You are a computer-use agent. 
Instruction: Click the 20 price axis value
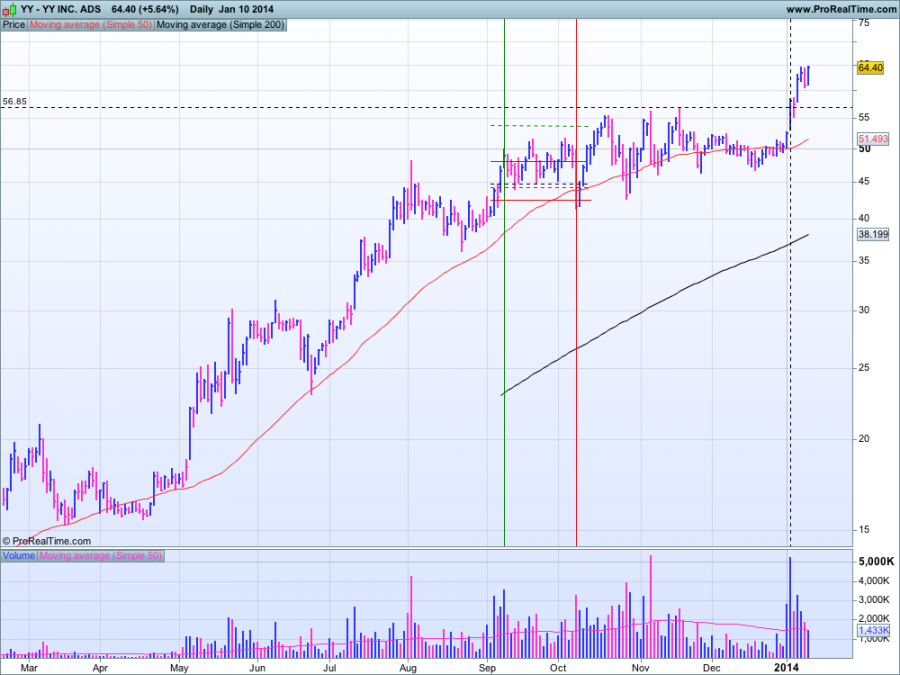tap(864, 439)
